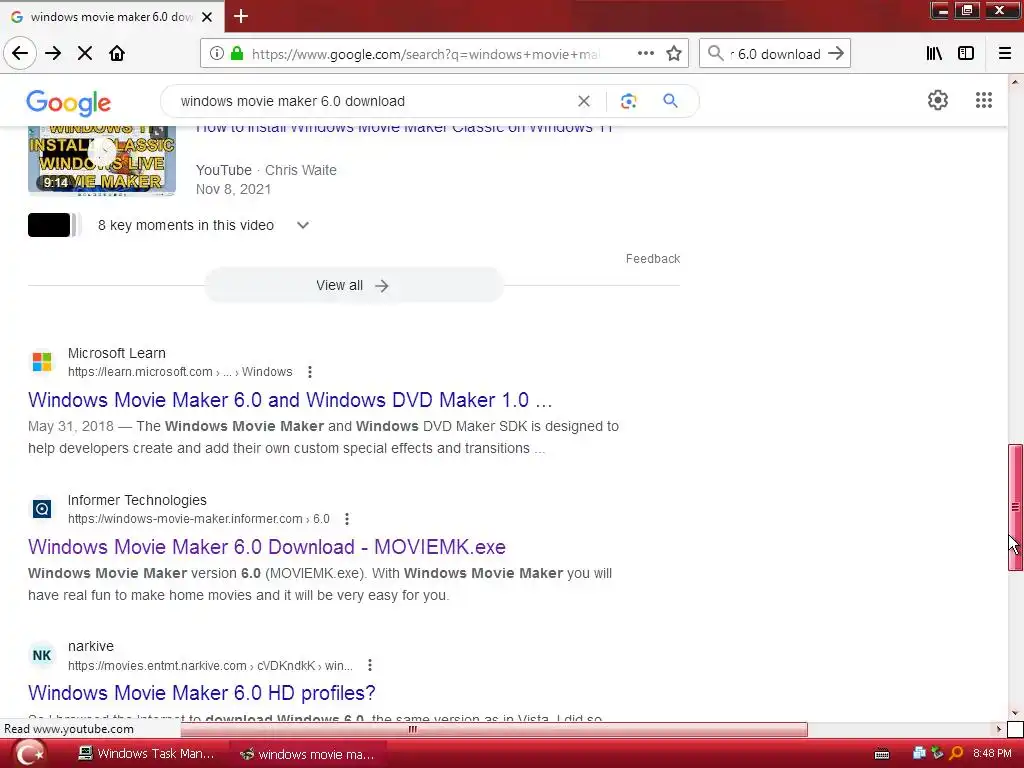Show site information icon in address bar
Viewport: 1024px width, 768px height.
coord(217,54)
